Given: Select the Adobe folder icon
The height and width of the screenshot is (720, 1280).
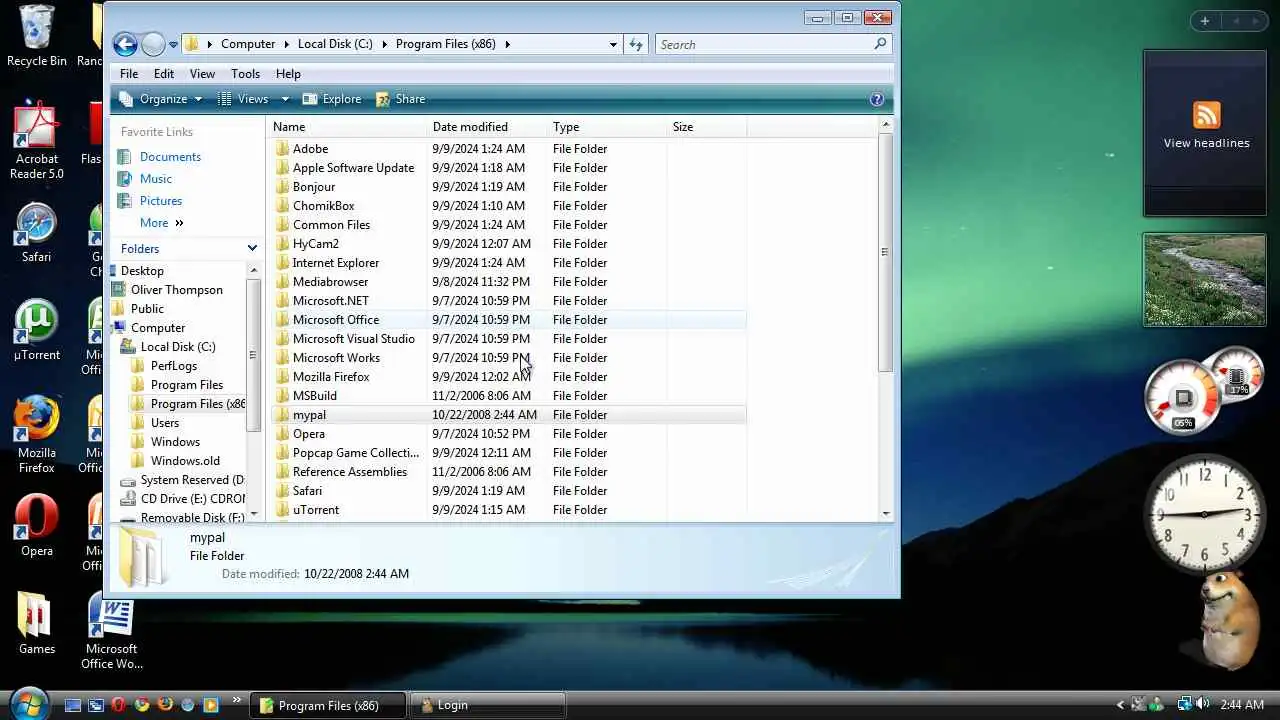Looking at the screenshot, I should 283,149.
